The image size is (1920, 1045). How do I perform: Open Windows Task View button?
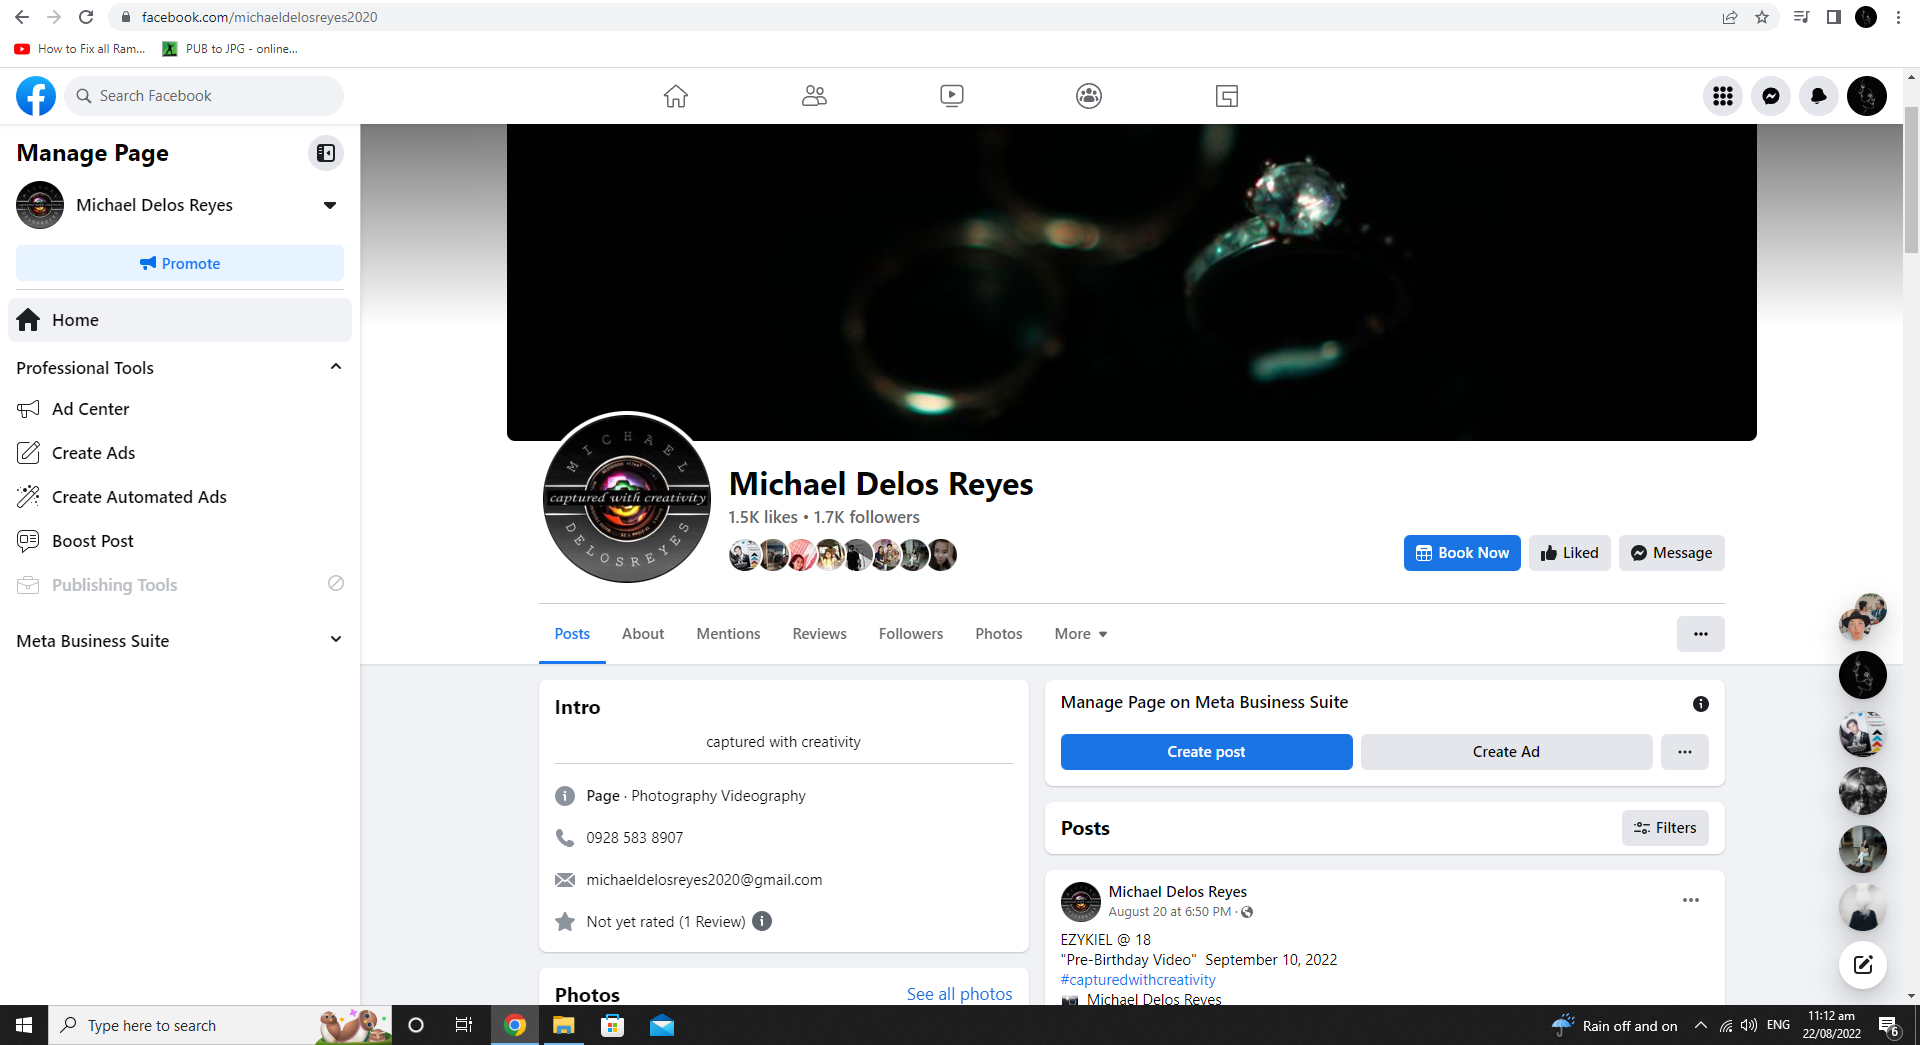(464, 1025)
